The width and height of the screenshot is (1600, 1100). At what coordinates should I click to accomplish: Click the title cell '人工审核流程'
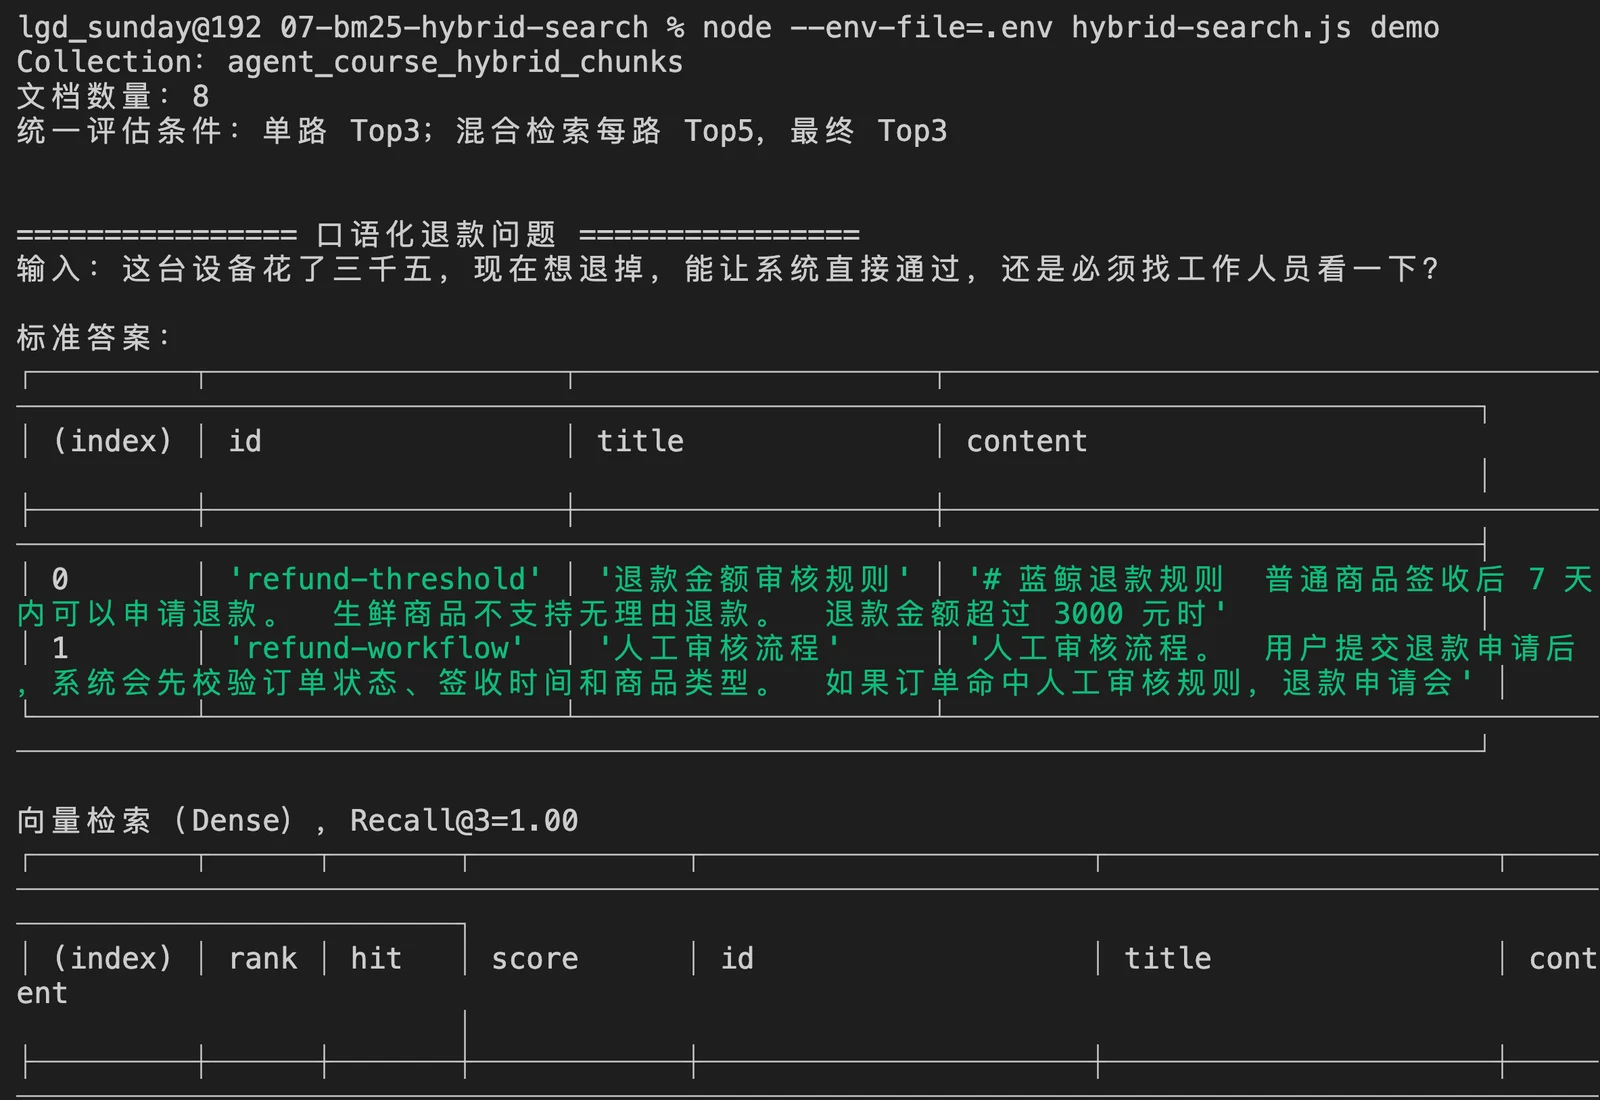pos(719,648)
